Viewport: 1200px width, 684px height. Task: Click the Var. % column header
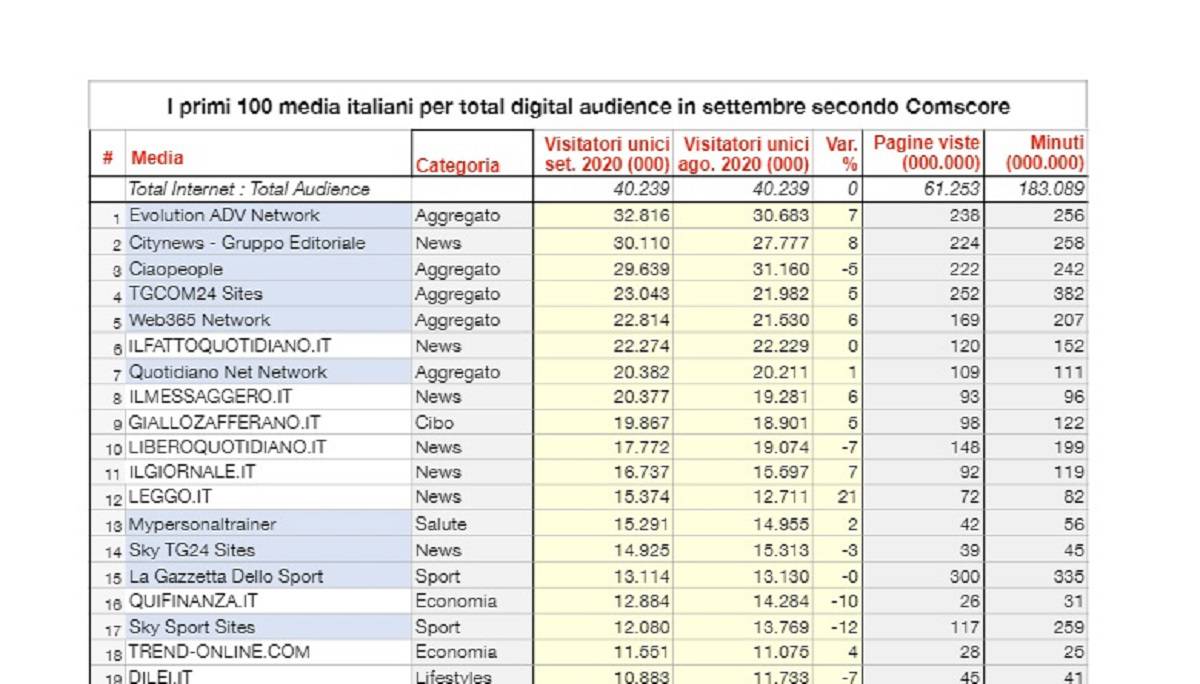(842, 154)
